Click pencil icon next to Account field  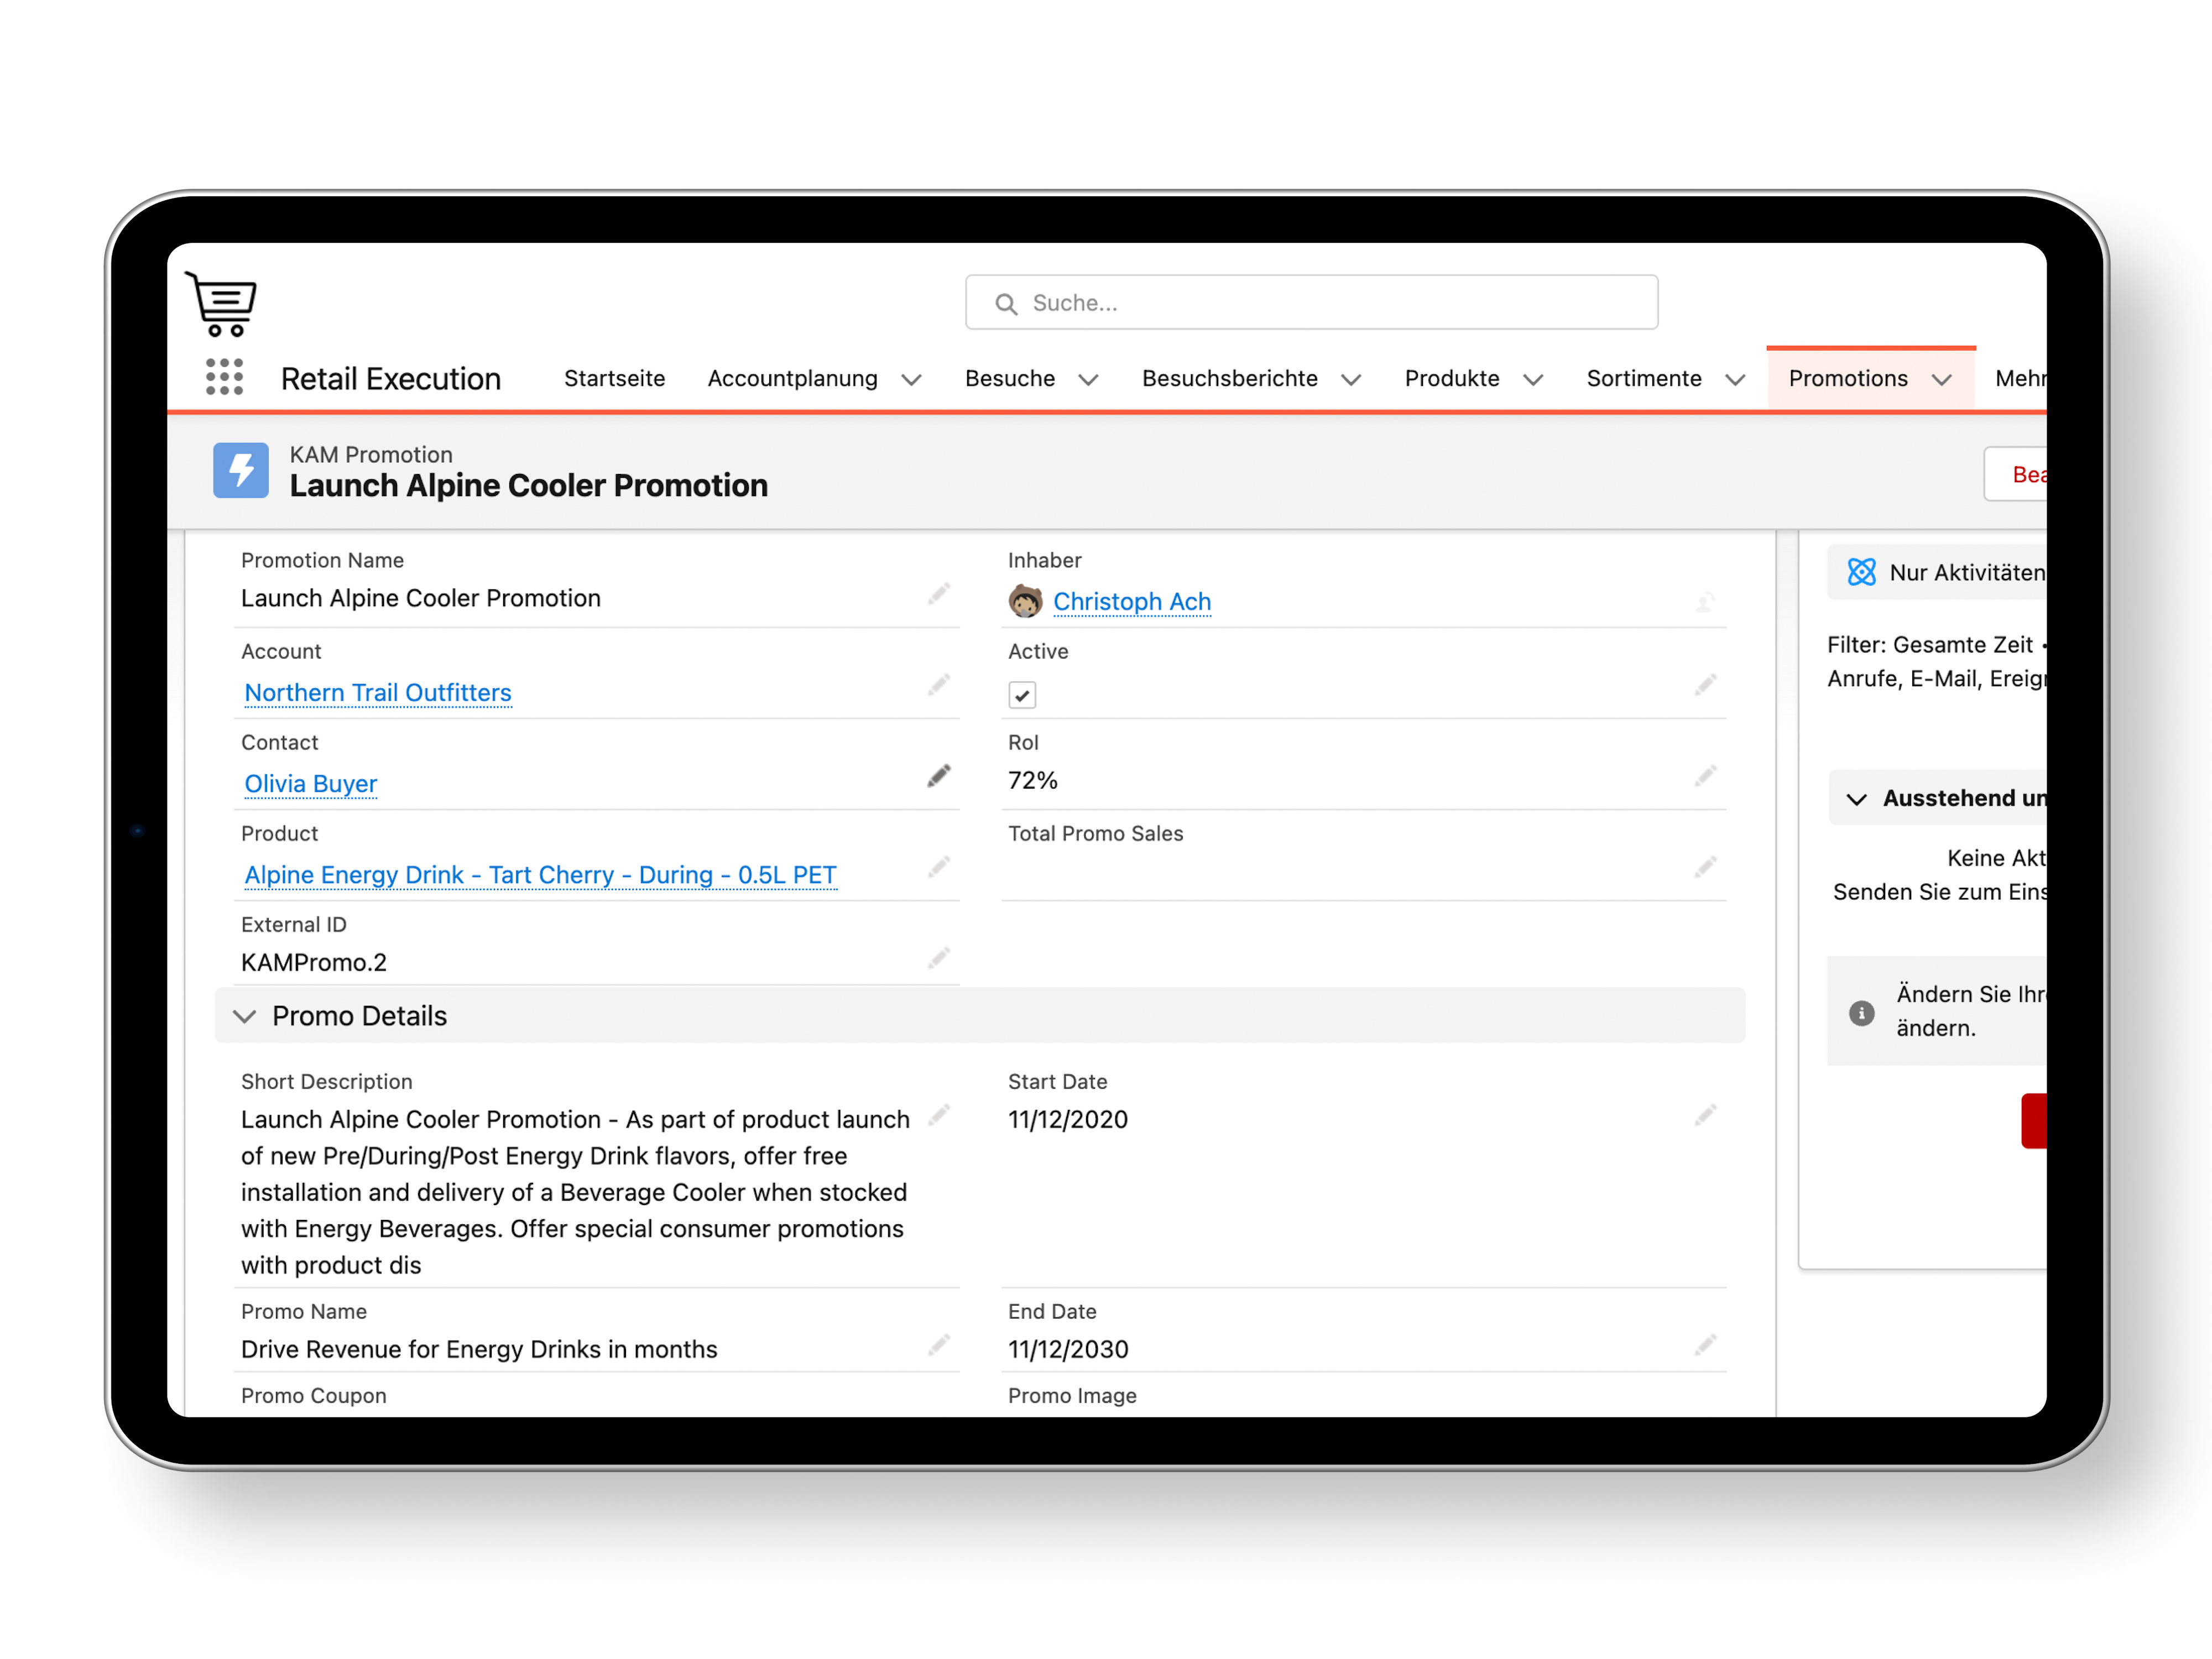pyautogui.click(x=938, y=686)
